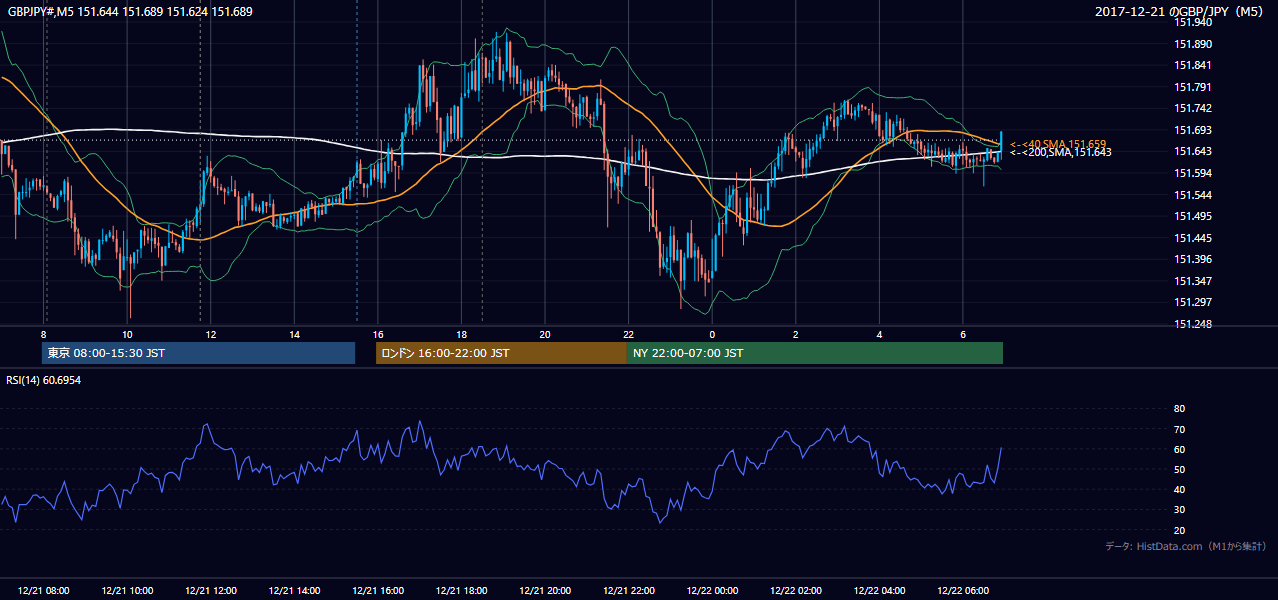Image resolution: width=1278 pixels, height=600 pixels.
Task: Click the 12/21 10:00 date axis label
Action: 127,591
